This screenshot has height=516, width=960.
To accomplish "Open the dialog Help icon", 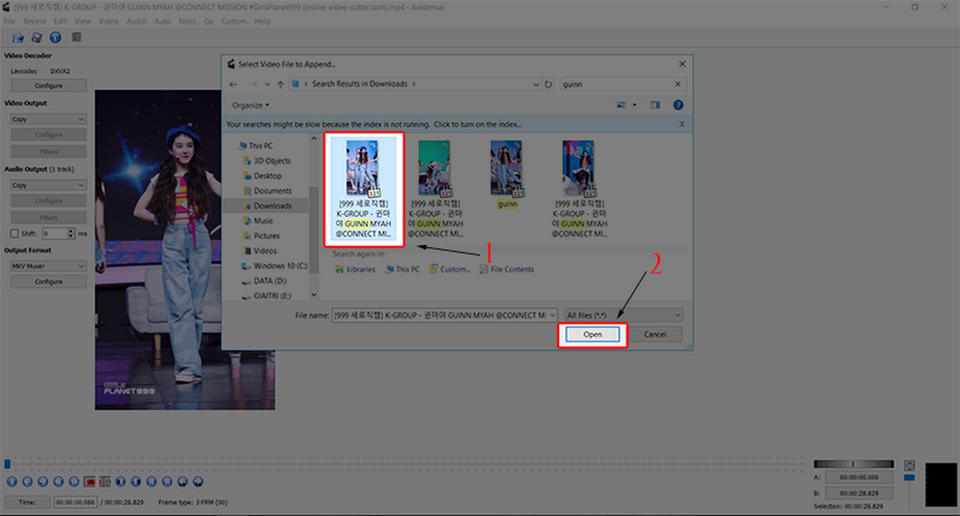I will (678, 105).
